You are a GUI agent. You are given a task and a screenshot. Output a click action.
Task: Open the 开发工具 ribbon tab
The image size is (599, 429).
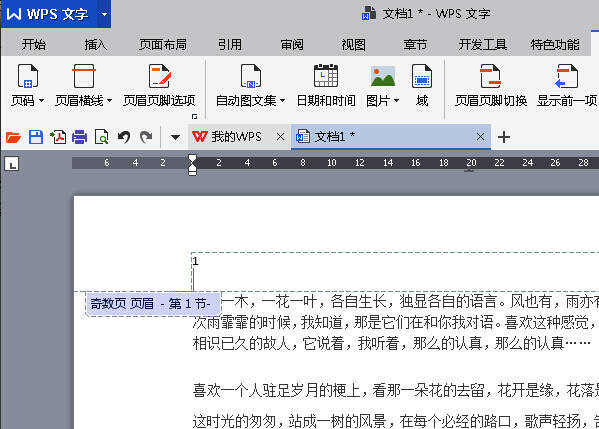pos(483,45)
